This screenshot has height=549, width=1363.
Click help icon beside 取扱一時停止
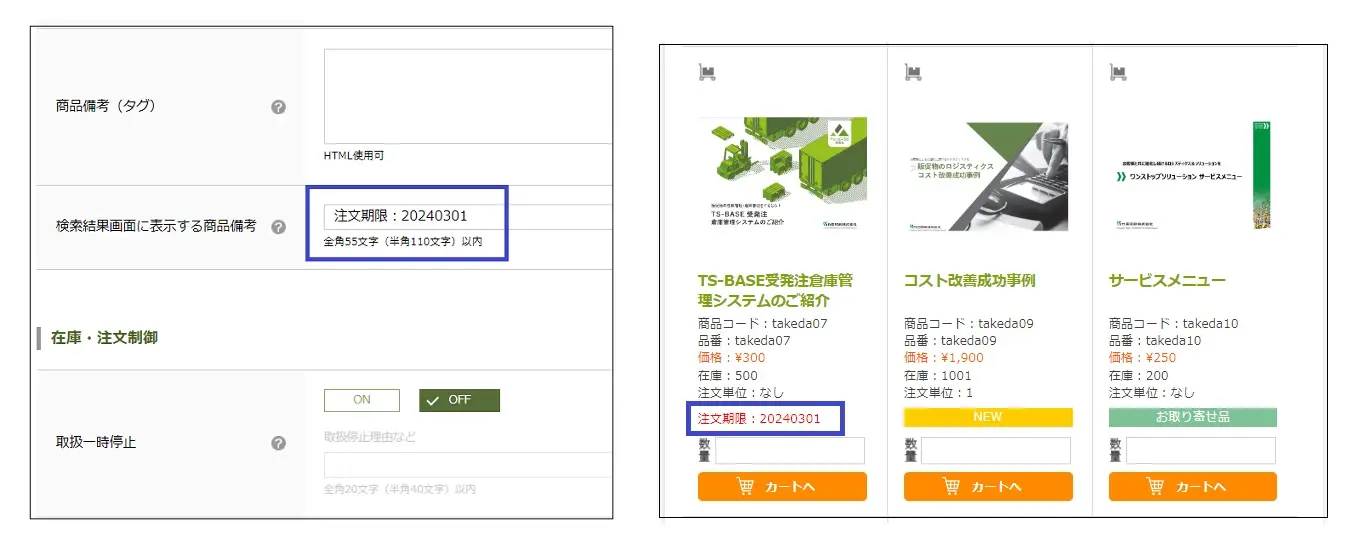279,443
